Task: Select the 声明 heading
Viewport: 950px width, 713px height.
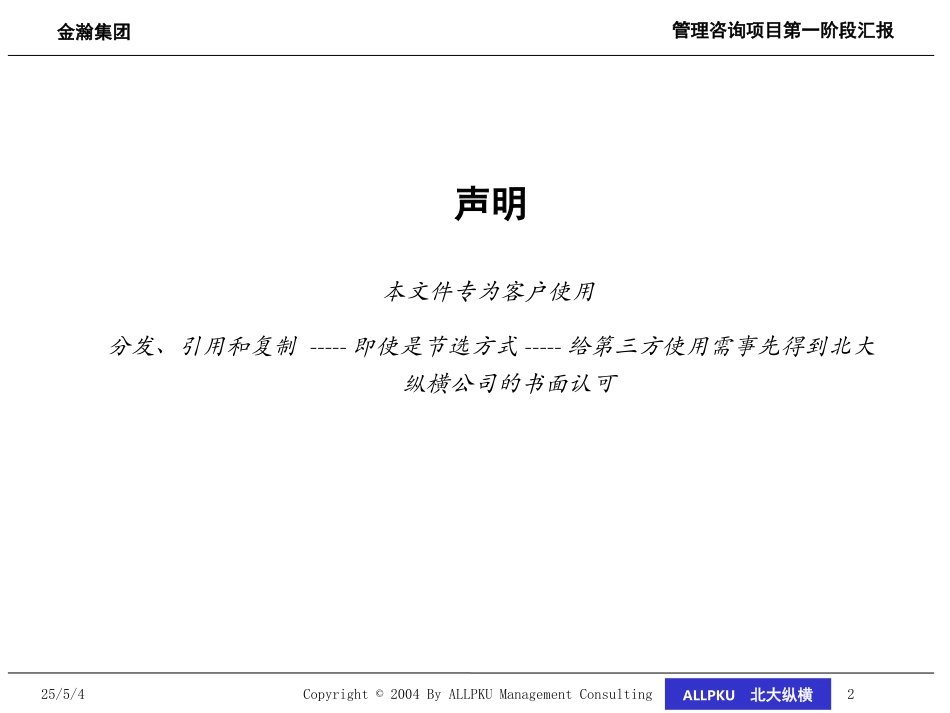Action: [x=491, y=204]
